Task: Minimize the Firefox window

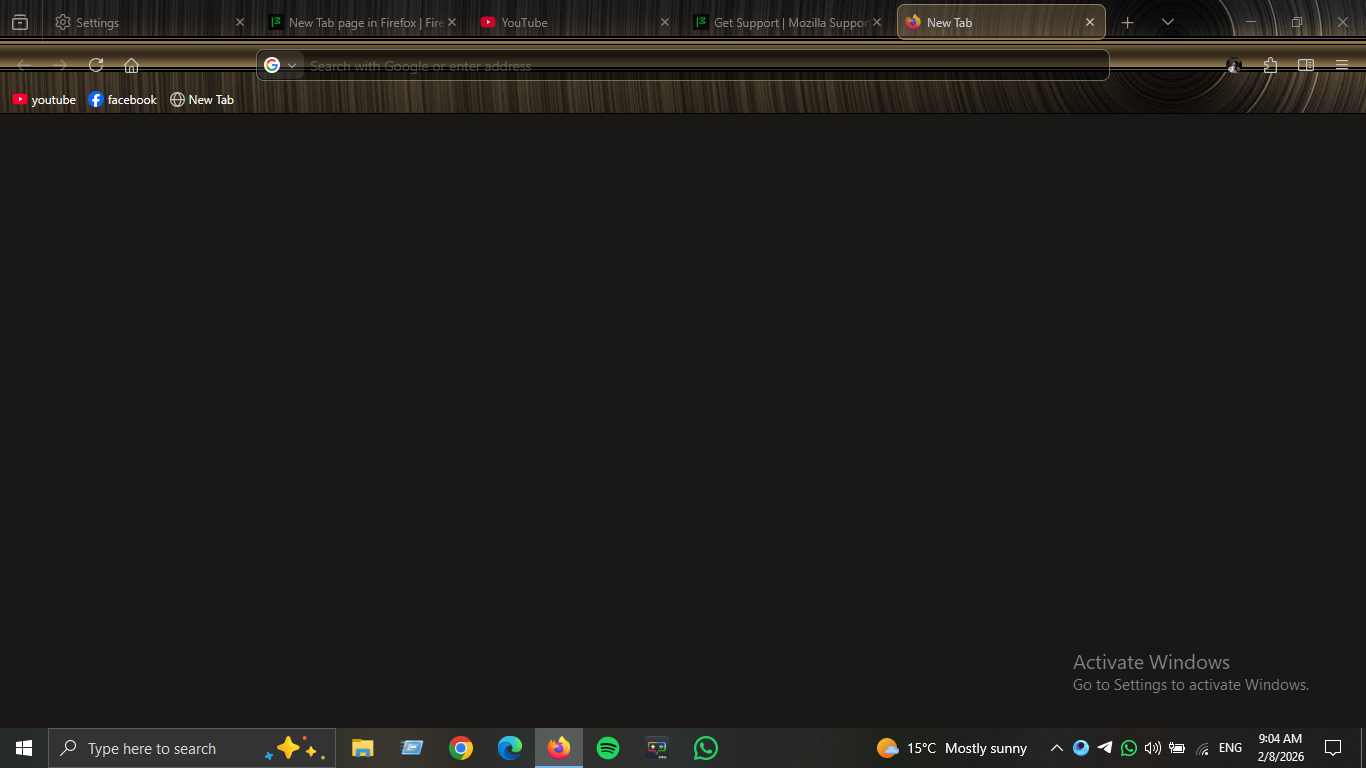Action: 1251,22
